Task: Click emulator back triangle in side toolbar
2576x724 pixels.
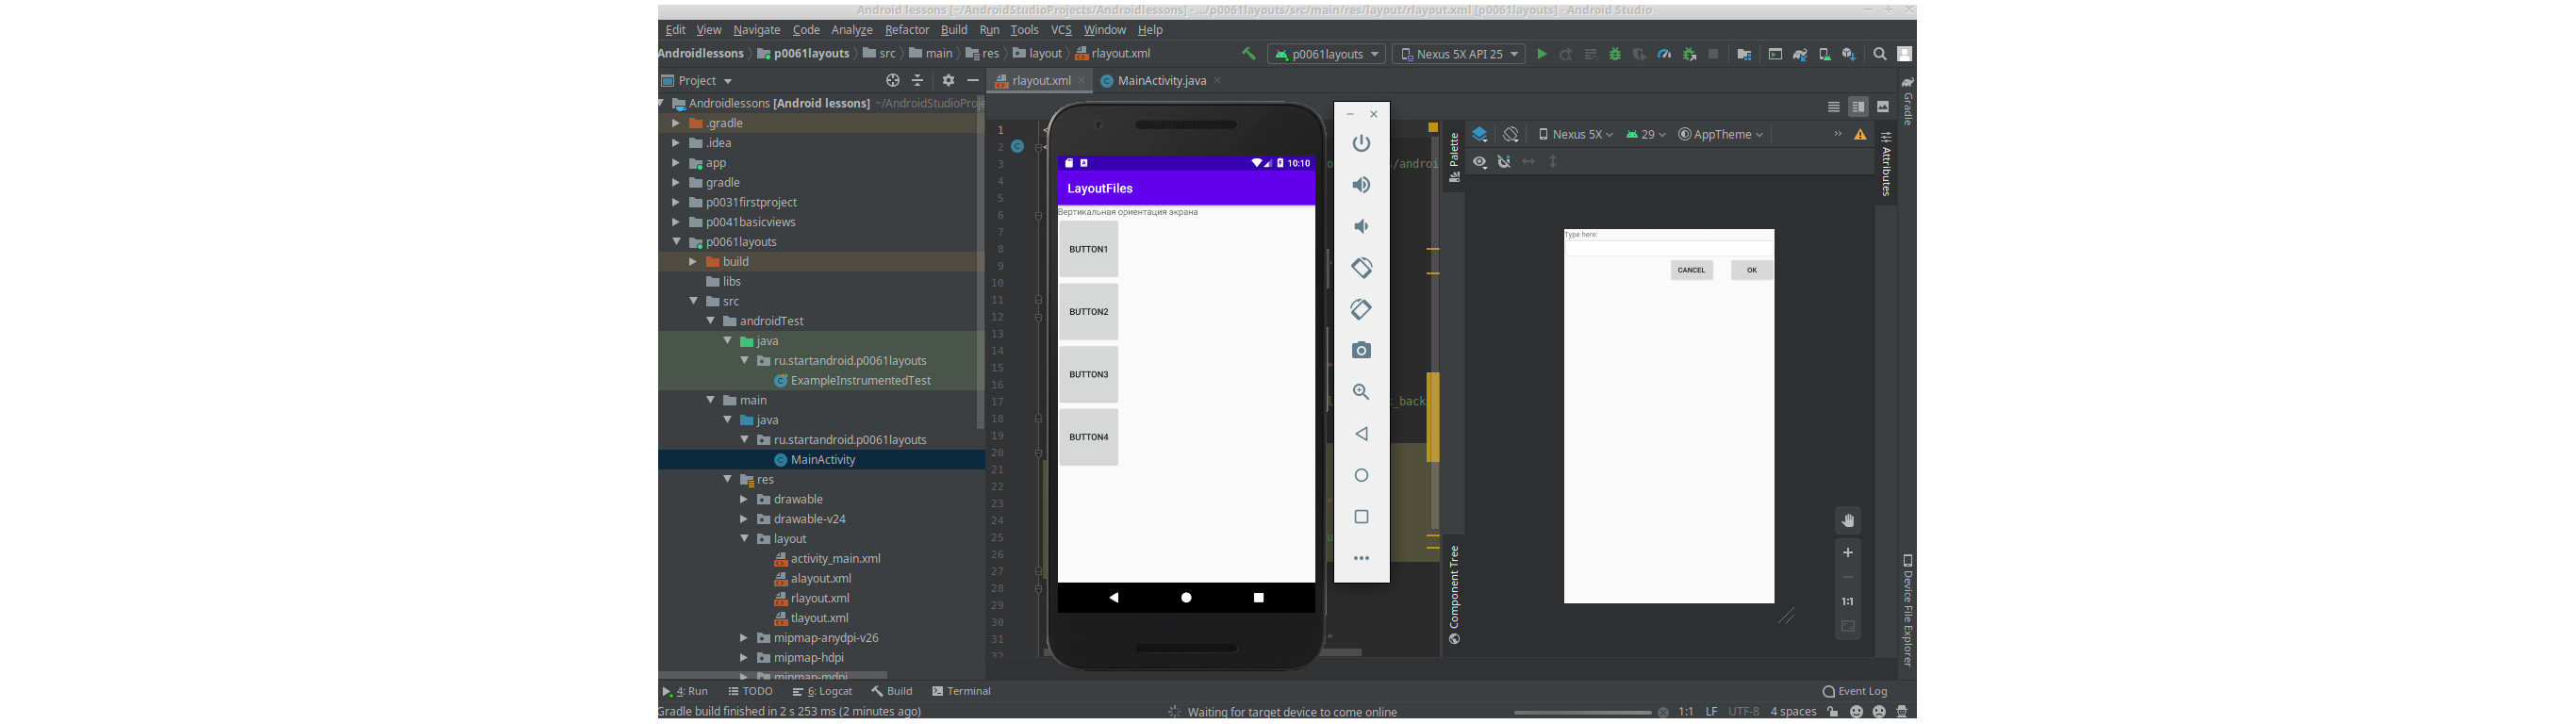Action: click(1361, 434)
